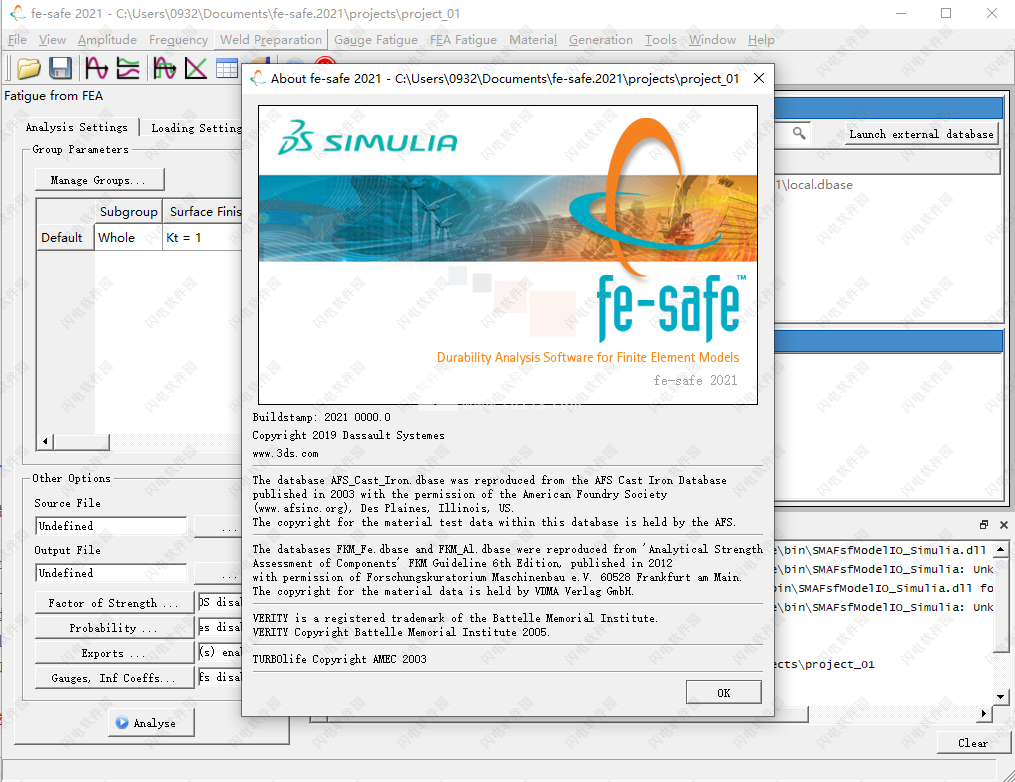
Task: Open the Frequency menu
Action: click(179, 39)
